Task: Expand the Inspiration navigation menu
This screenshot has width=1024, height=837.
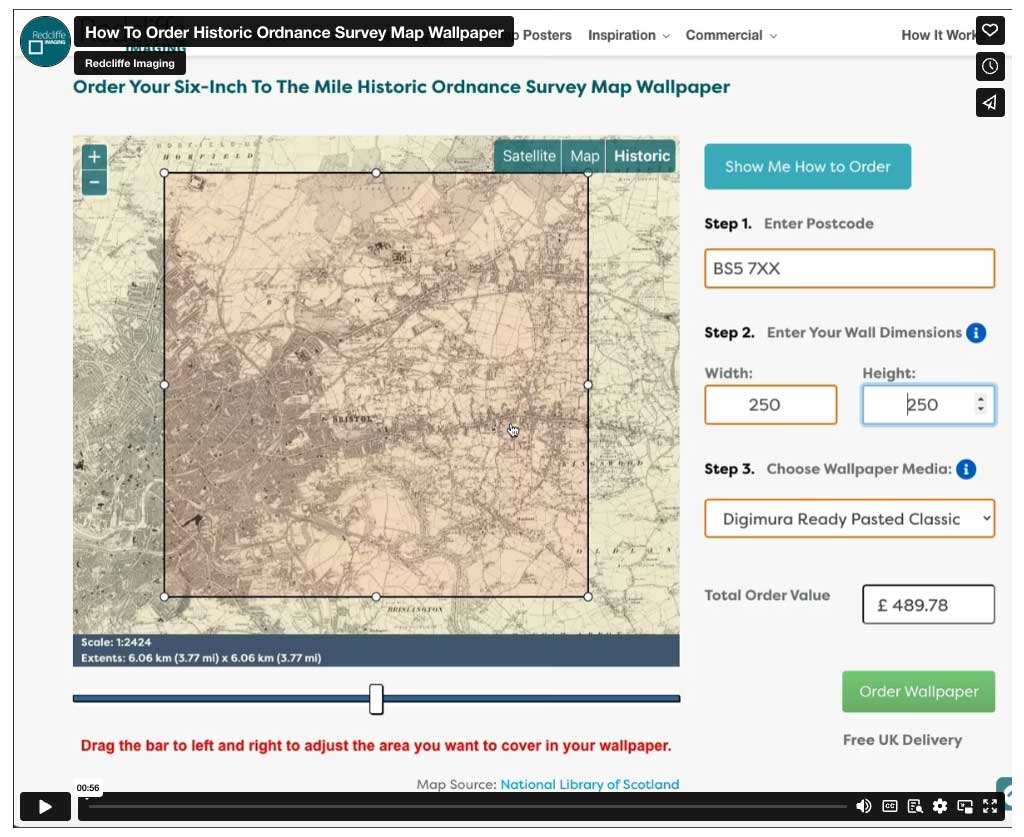Action: tap(622, 35)
